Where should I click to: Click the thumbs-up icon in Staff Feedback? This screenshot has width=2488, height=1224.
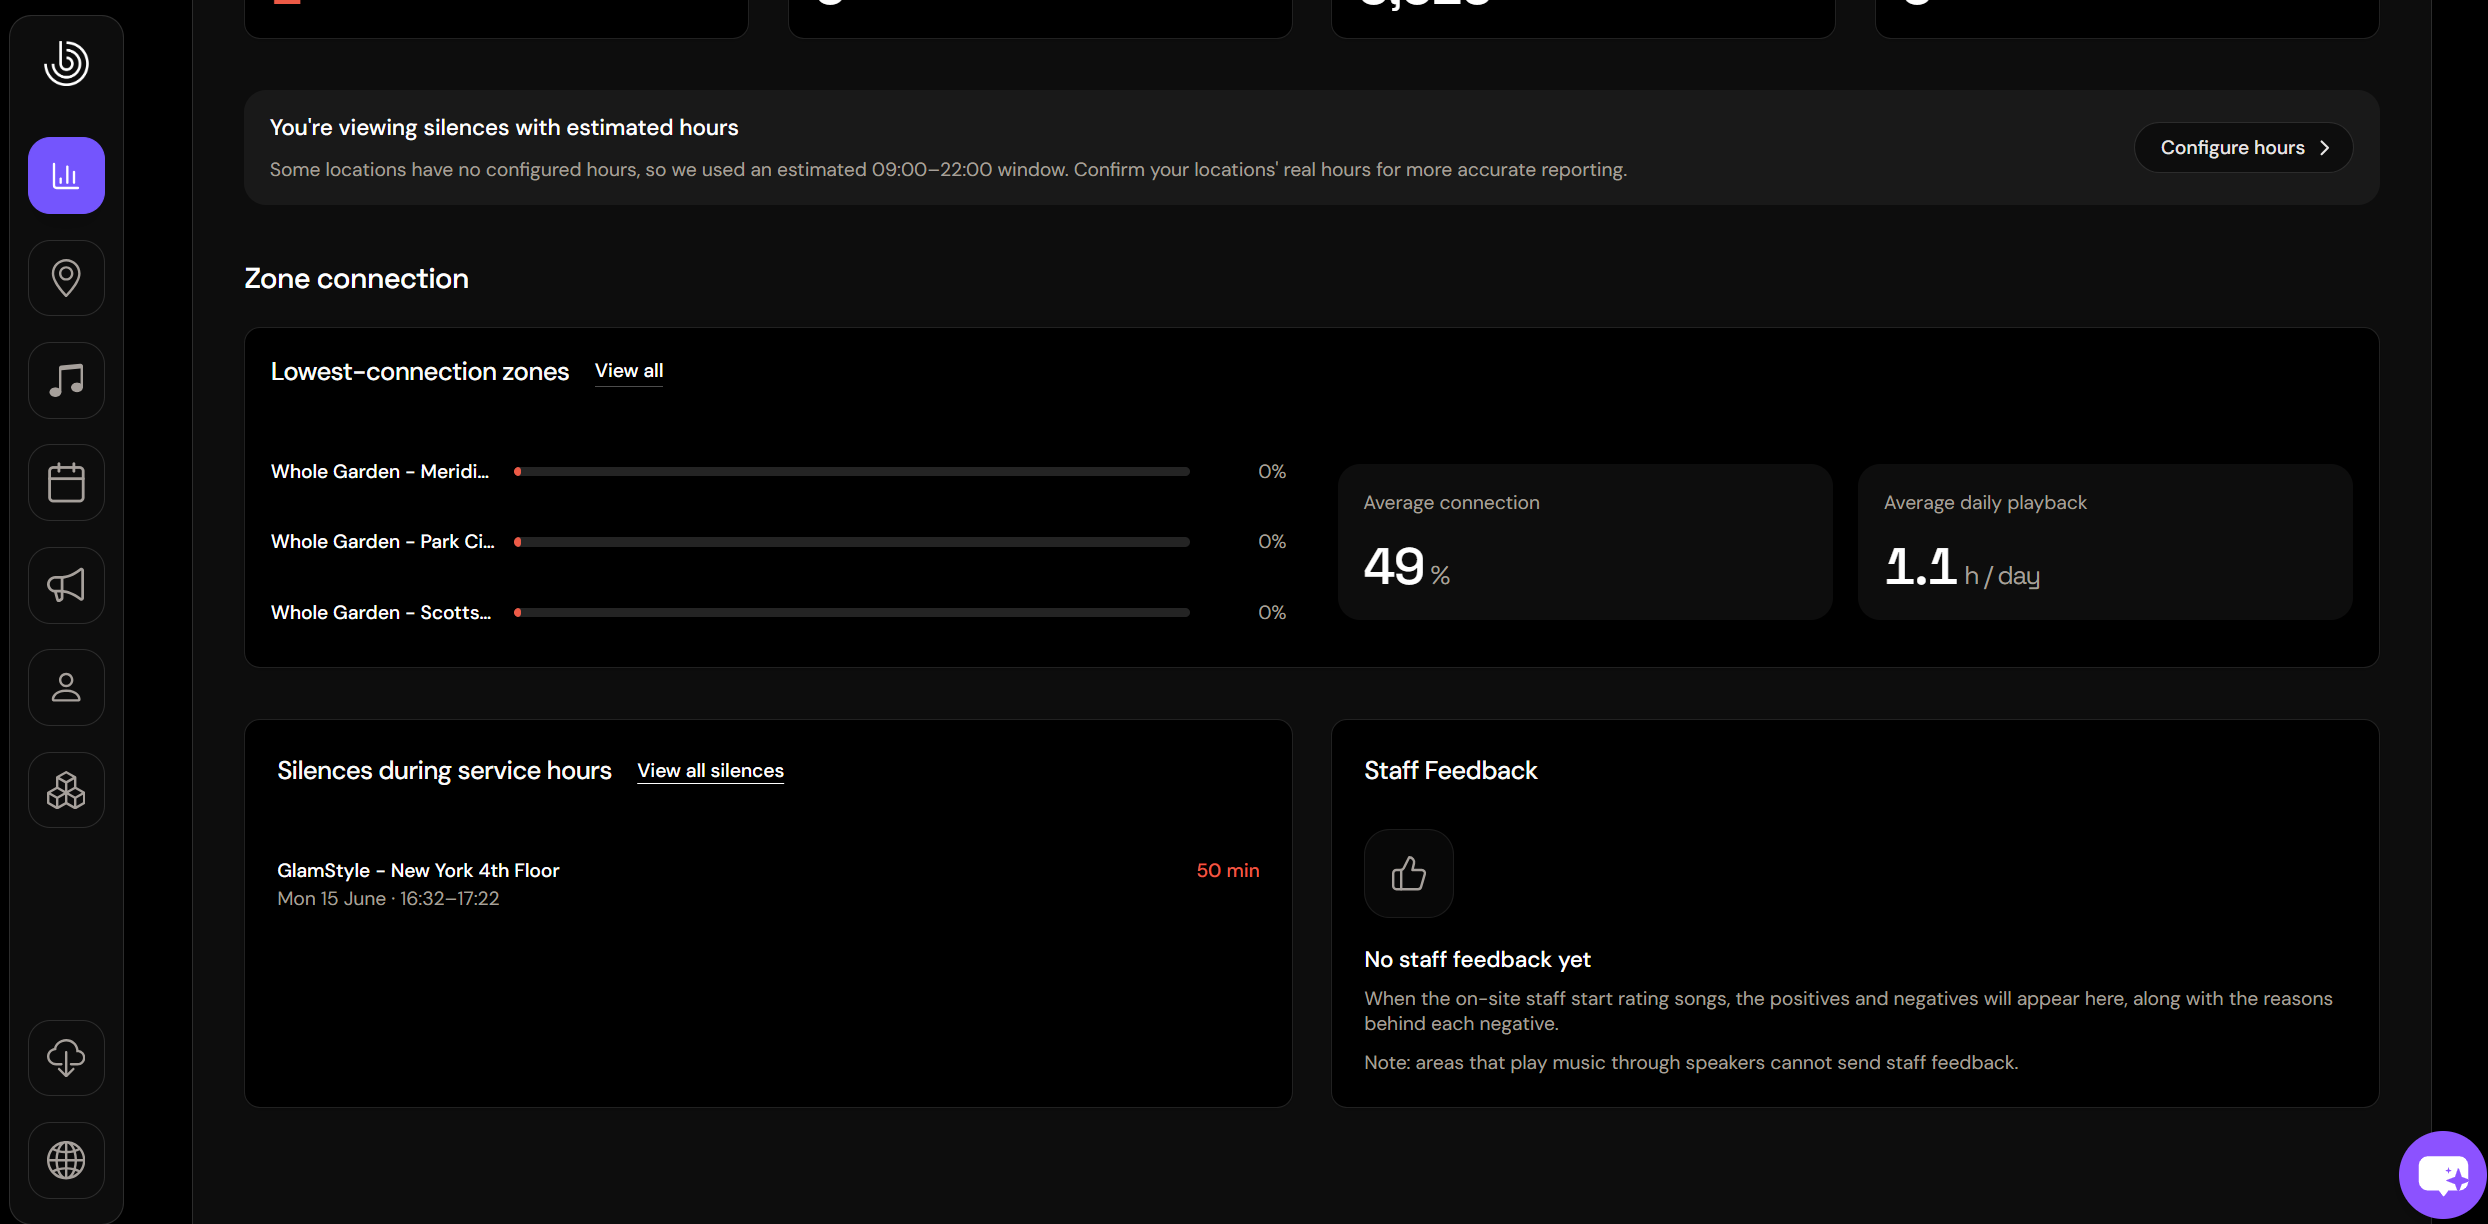click(1408, 873)
